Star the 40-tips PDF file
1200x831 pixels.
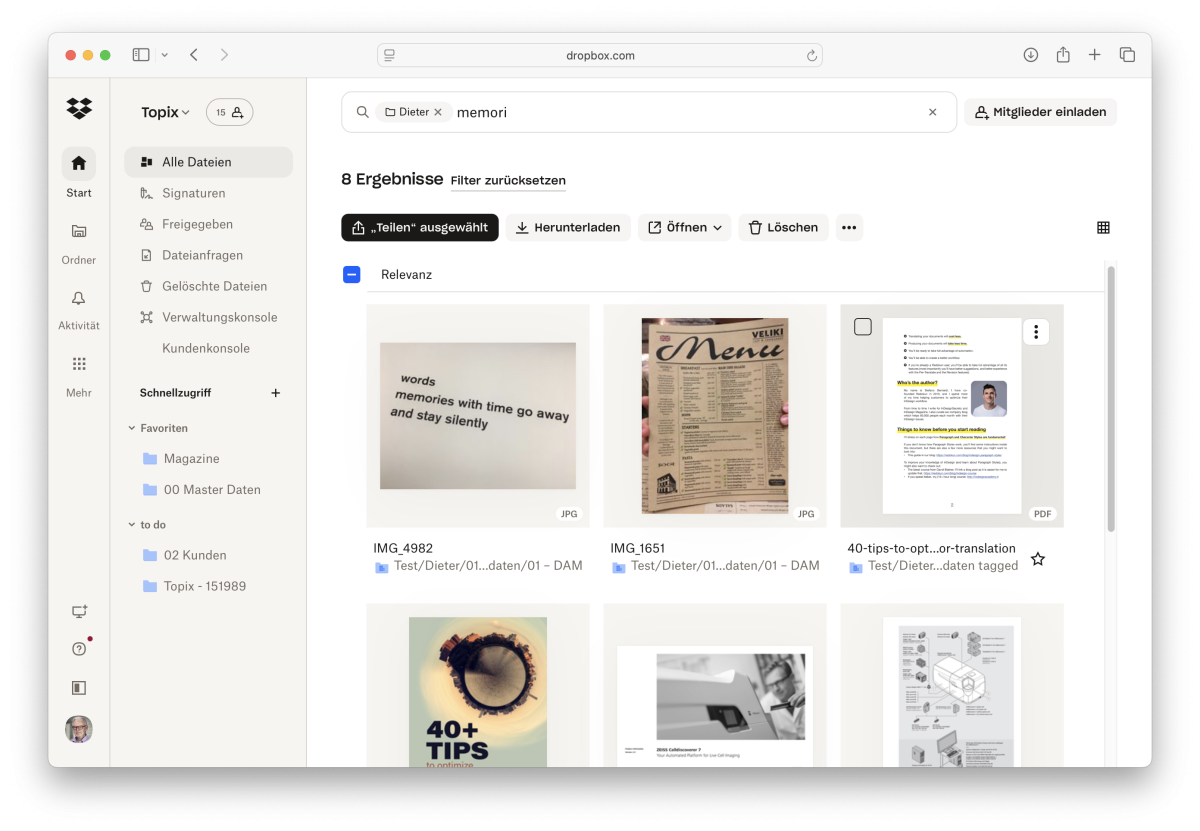pos(1038,559)
